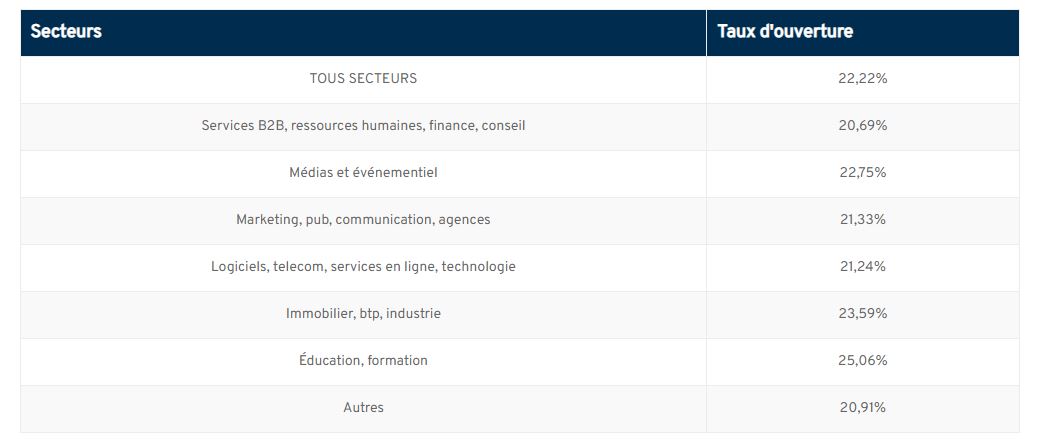Click the word conseil in Services row
Image resolution: width=1040 pixels, height=446 pixels.
(503, 125)
